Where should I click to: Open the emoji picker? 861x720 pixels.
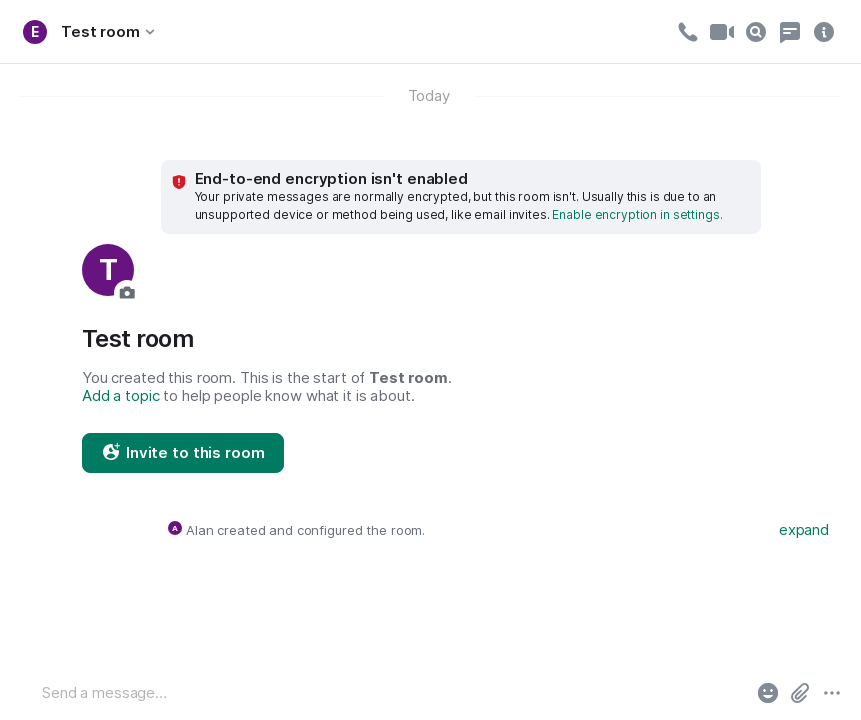point(768,693)
